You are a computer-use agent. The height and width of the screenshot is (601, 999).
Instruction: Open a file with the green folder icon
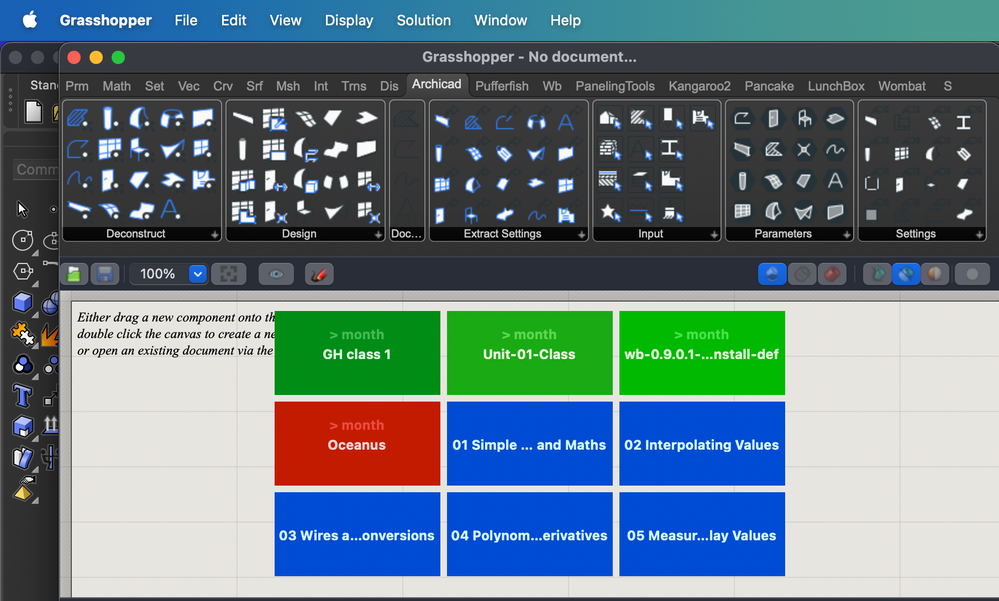click(x=74, y=274)
